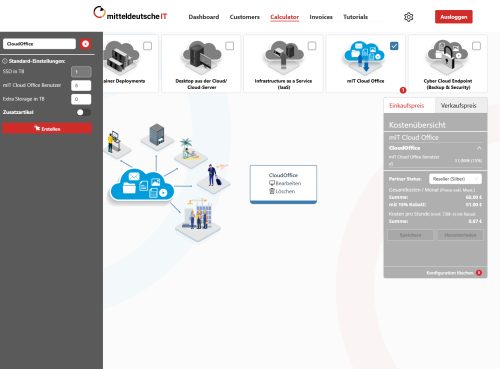Click the construction workers illustration
The height and width of the screenshot is (369, 500).
coord(198,219)
